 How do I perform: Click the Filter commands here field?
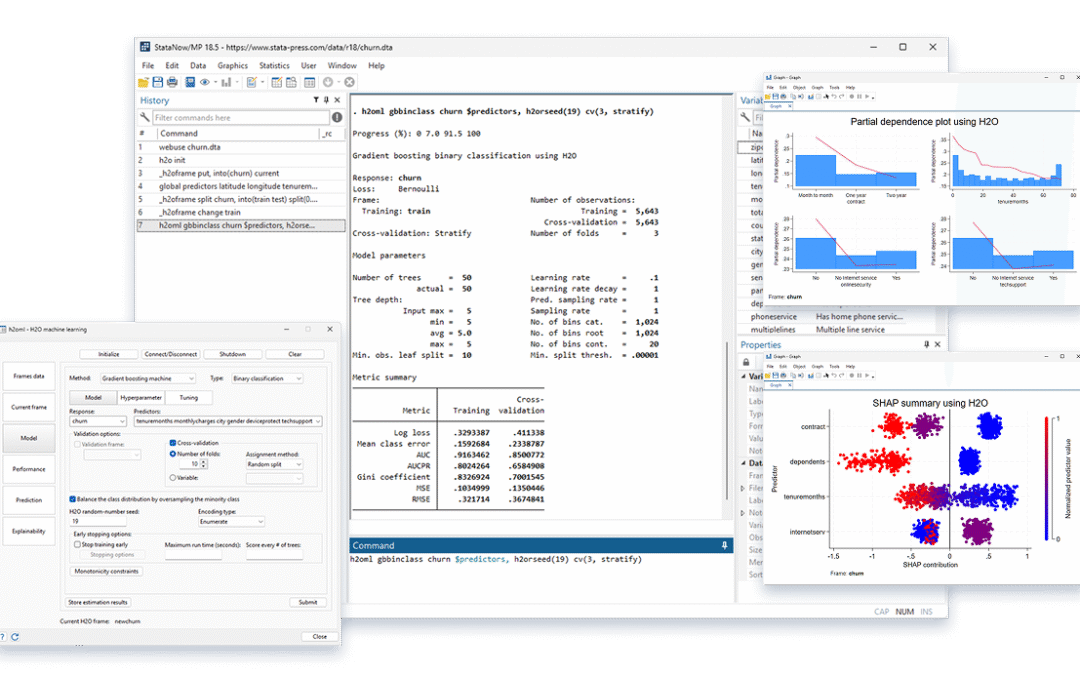point(240,118)
